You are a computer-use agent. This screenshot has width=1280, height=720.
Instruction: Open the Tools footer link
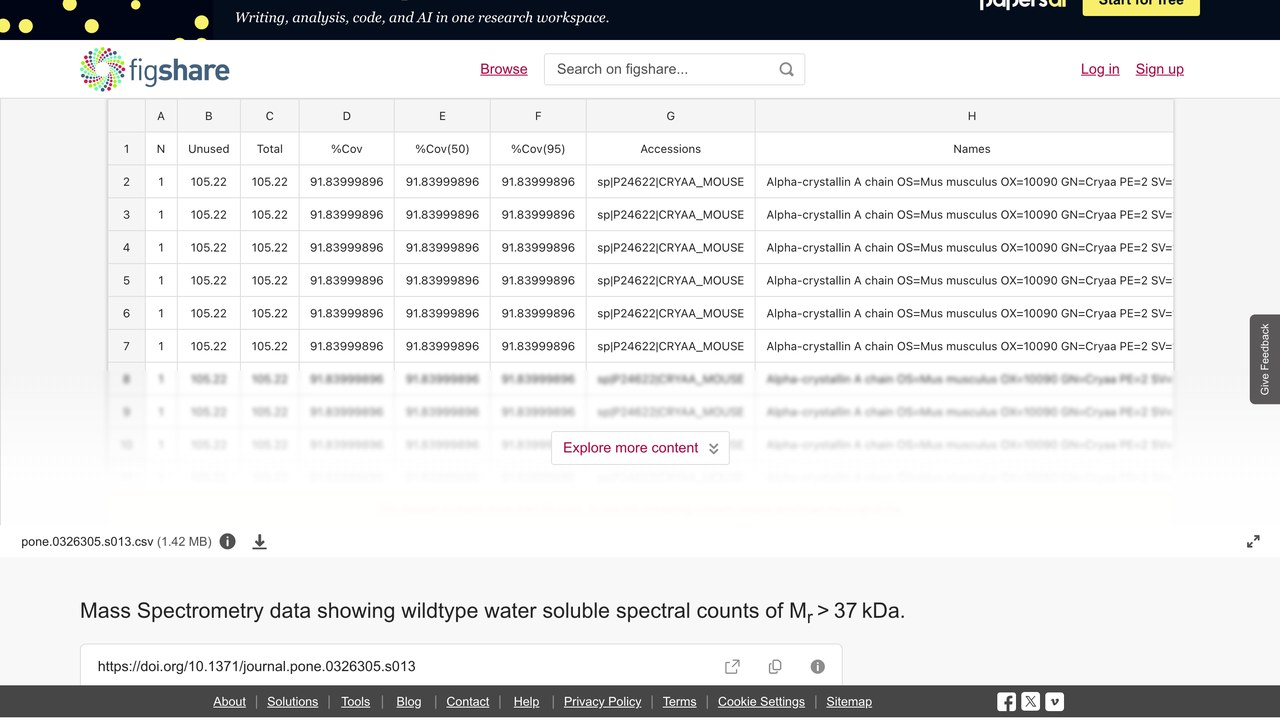point(356,702)
